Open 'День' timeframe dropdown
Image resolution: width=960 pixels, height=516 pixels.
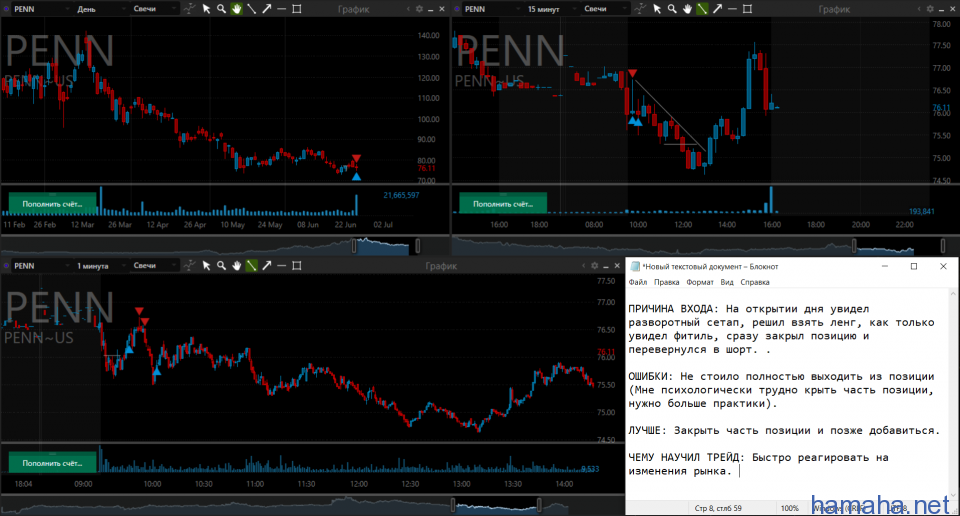(x=100, y=9)
